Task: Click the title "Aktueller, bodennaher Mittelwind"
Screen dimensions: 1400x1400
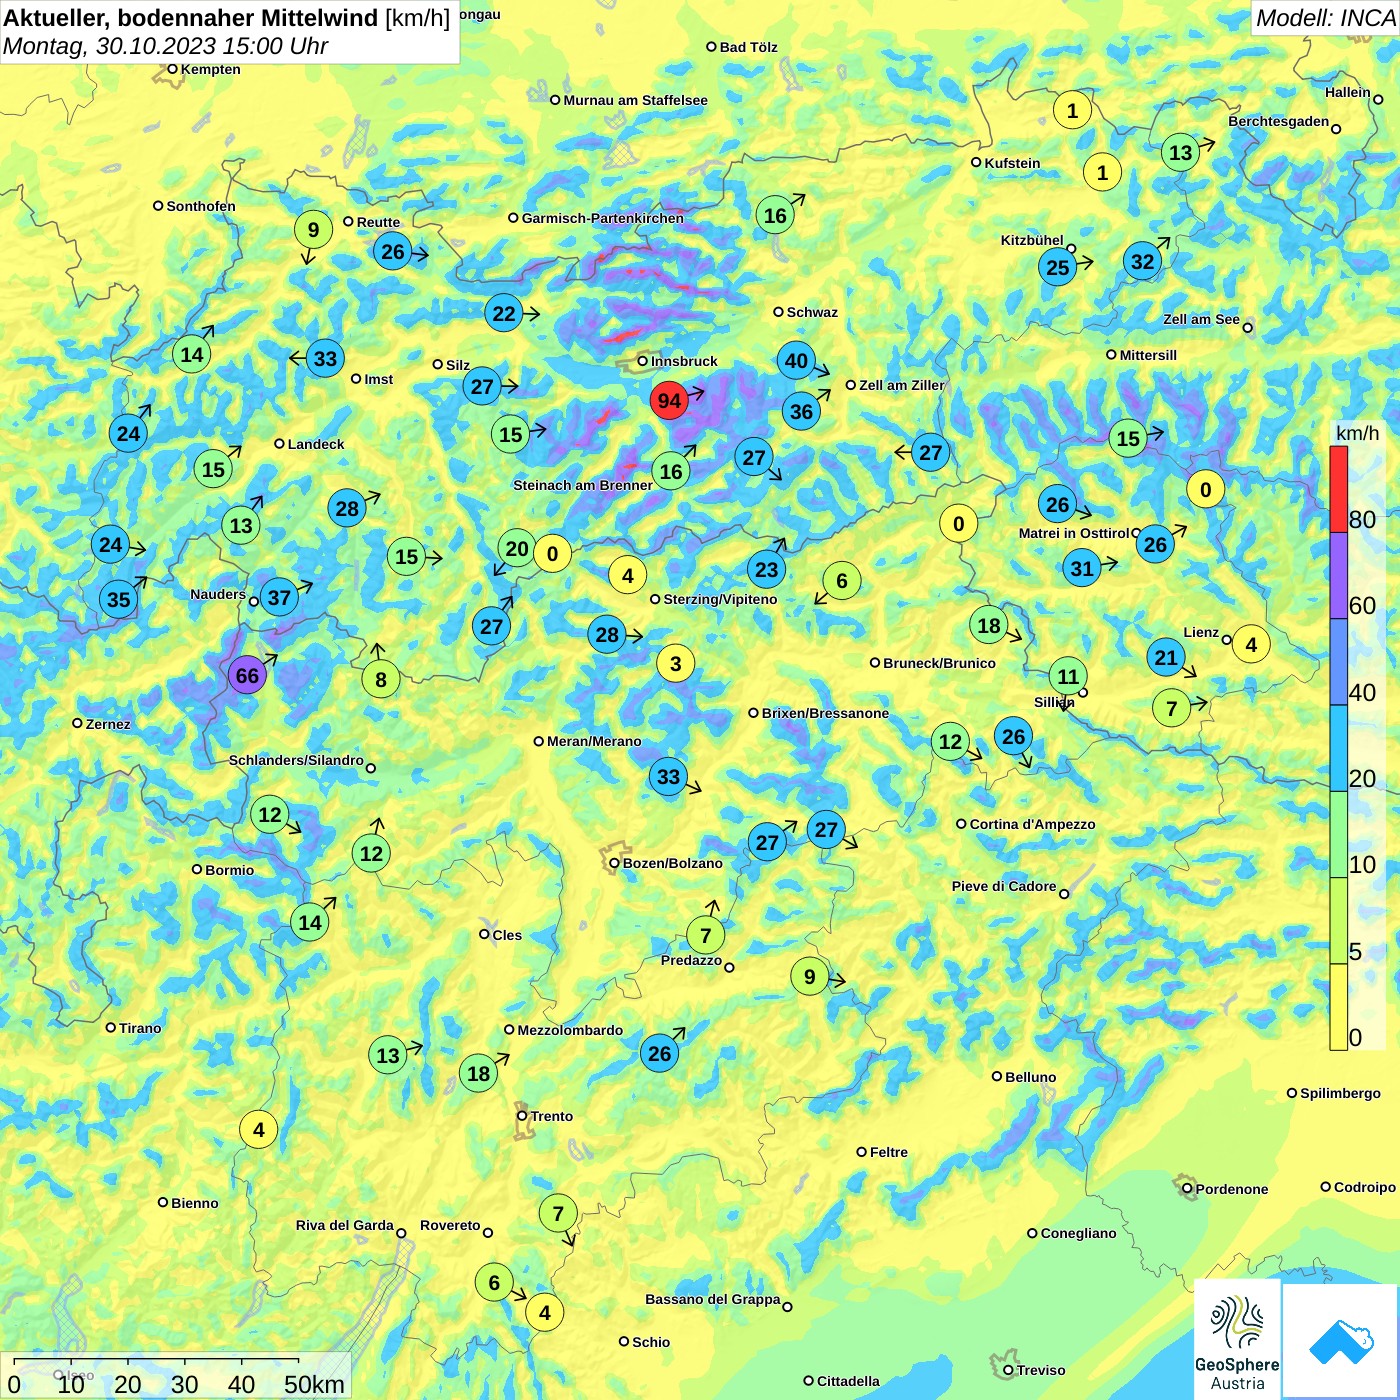Action: coord(191,18)
